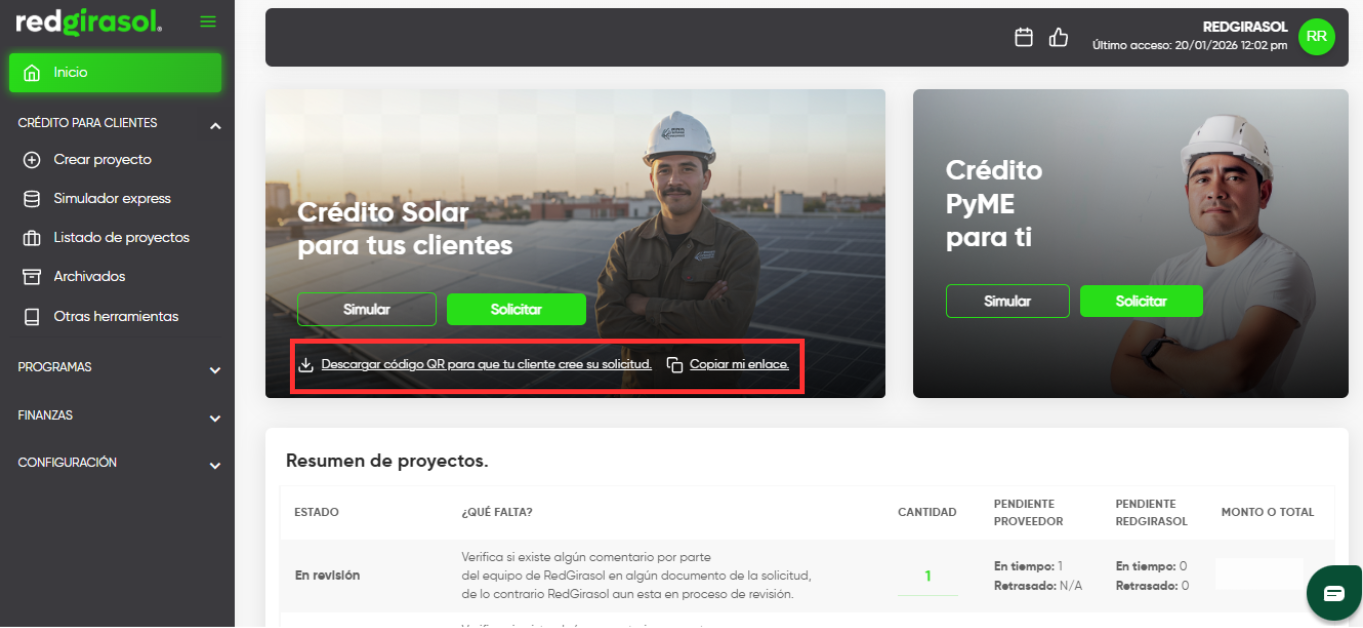Open Crear proyecto from the sidebar
1363x628 pixels.
(x=102, y=160)
